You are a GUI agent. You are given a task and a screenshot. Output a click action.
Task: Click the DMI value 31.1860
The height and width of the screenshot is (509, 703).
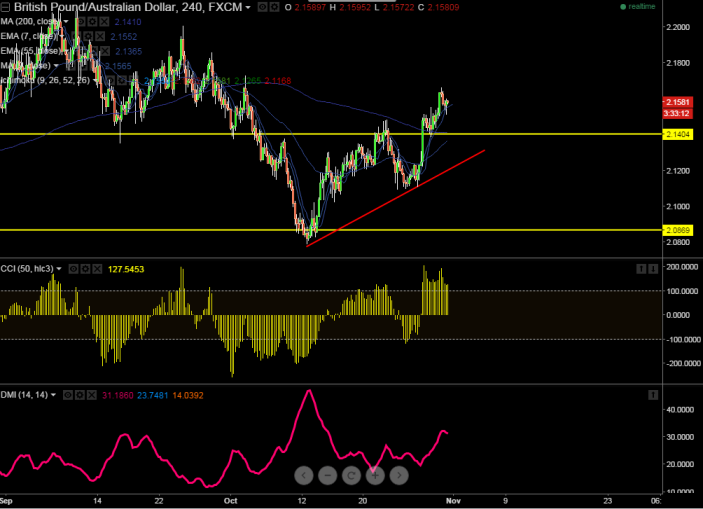click(x=117, y=396)
